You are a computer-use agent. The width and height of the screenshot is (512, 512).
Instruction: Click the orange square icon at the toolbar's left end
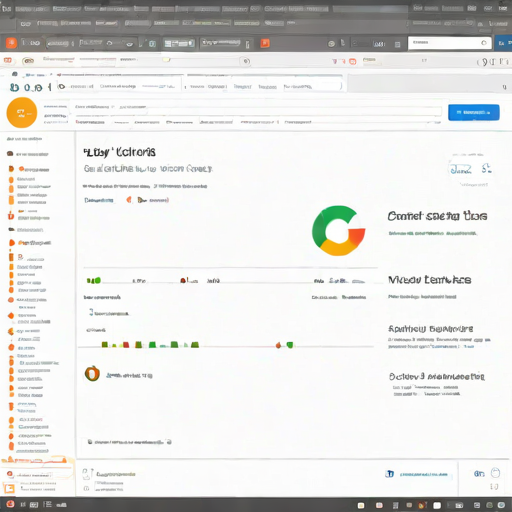click(x=11, y=43)
